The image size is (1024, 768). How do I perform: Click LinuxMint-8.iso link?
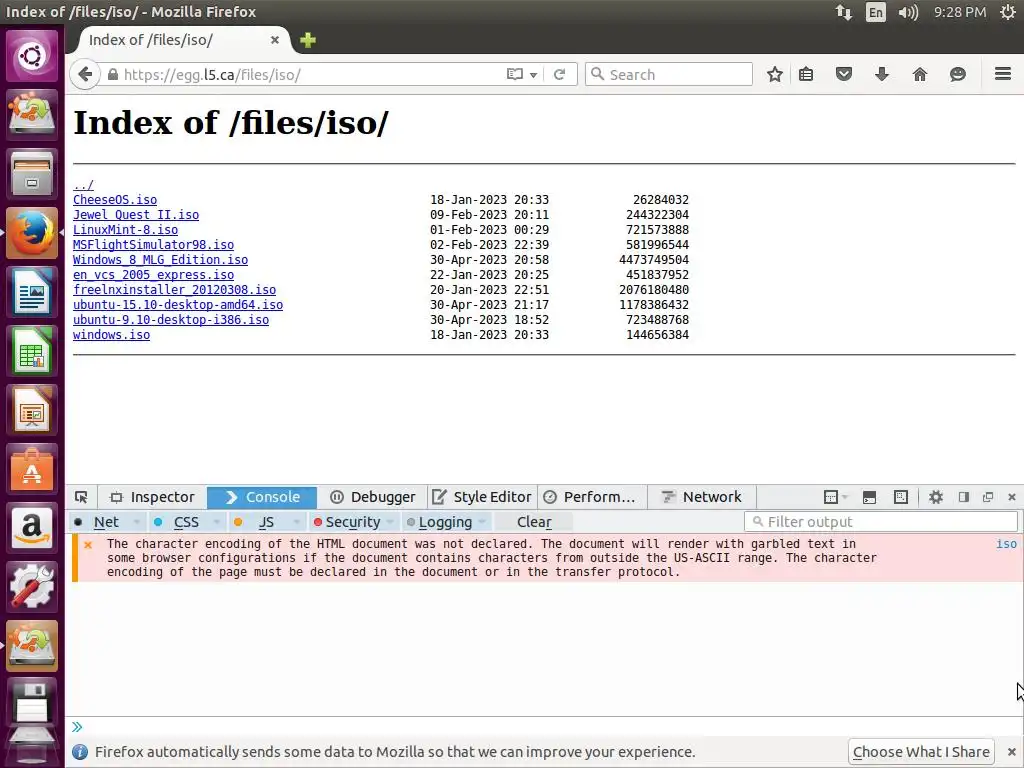pos(125,230)
